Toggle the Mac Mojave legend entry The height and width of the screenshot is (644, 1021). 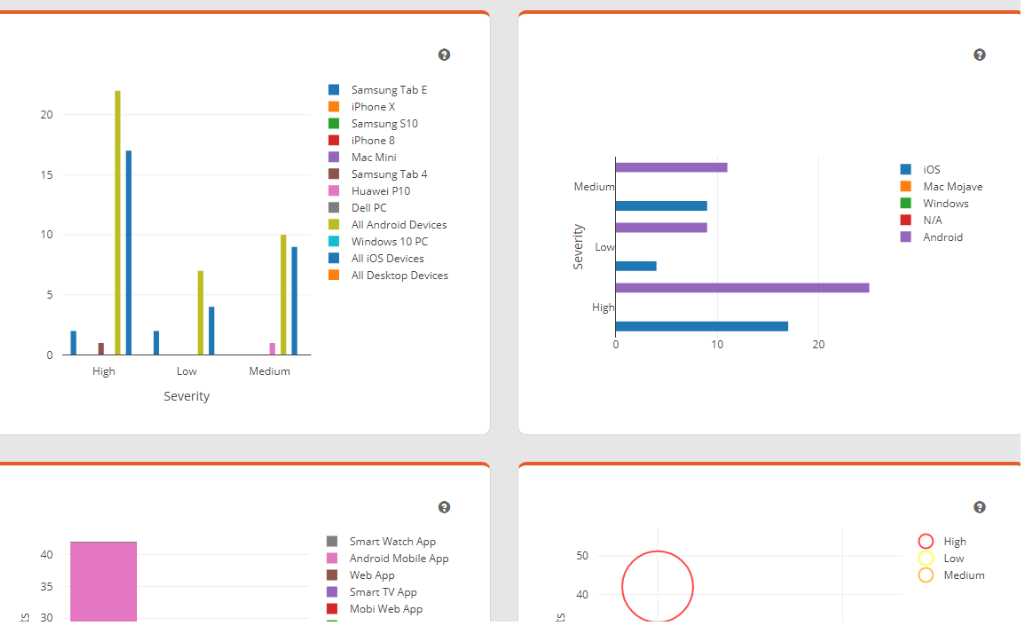tap(952, 186)
